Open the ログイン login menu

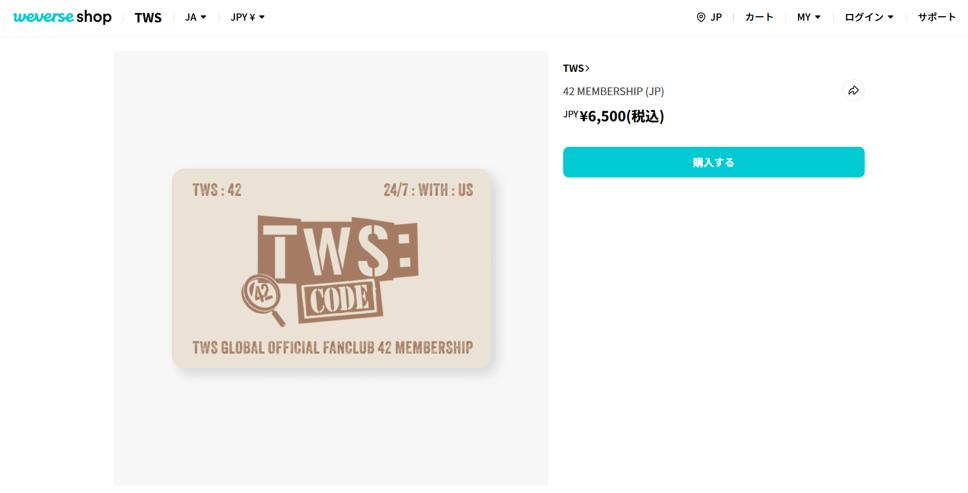[869, 17]
